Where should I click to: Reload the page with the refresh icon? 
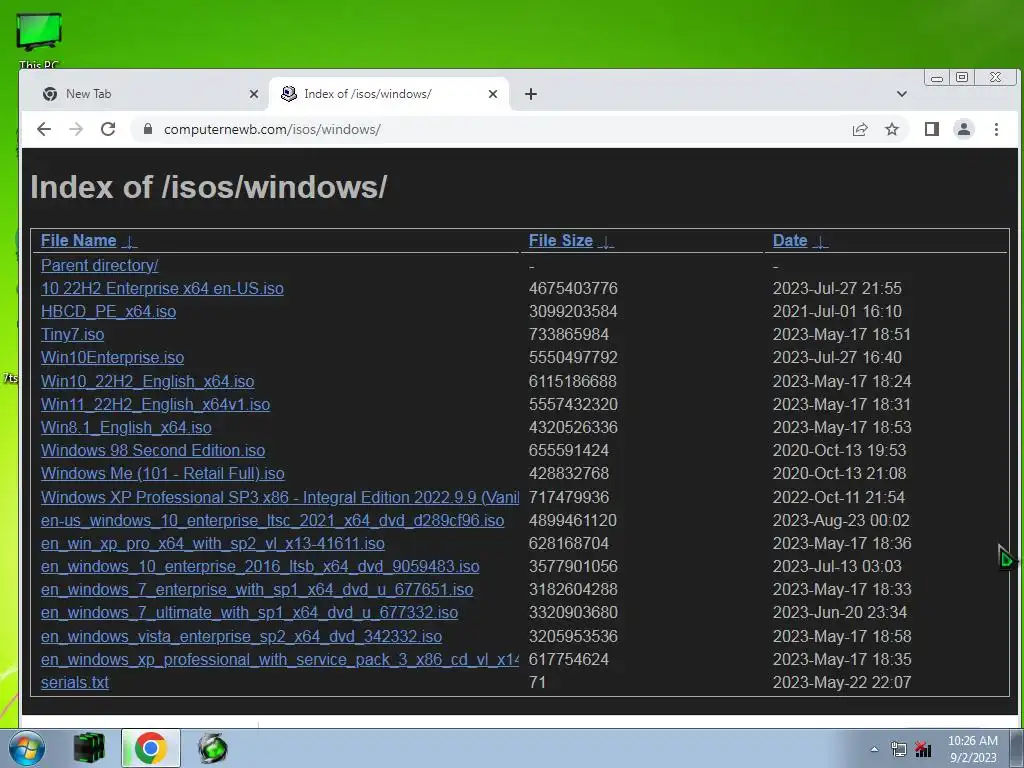point(108,129)
